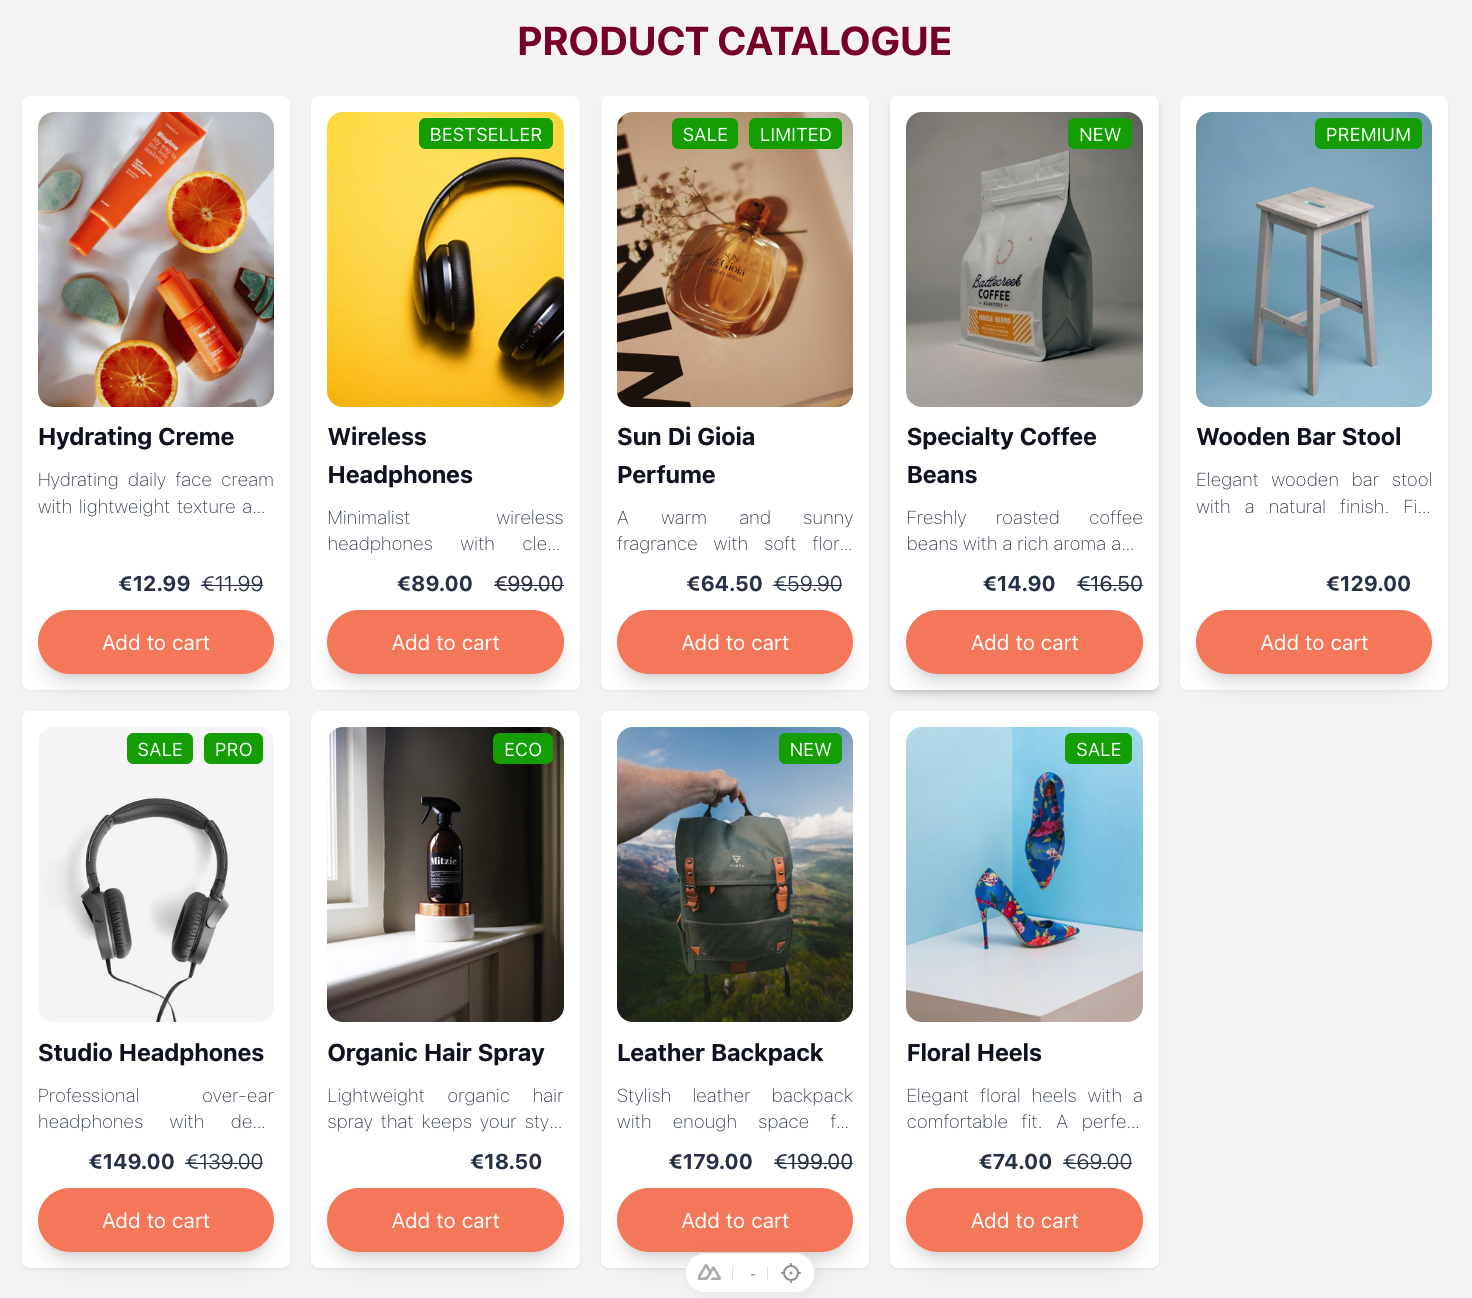This screenshot has height=1298, width=1472.
Task: Click the ECO badge on Organic Hair Spray
Action: click(x=523, y=748)
